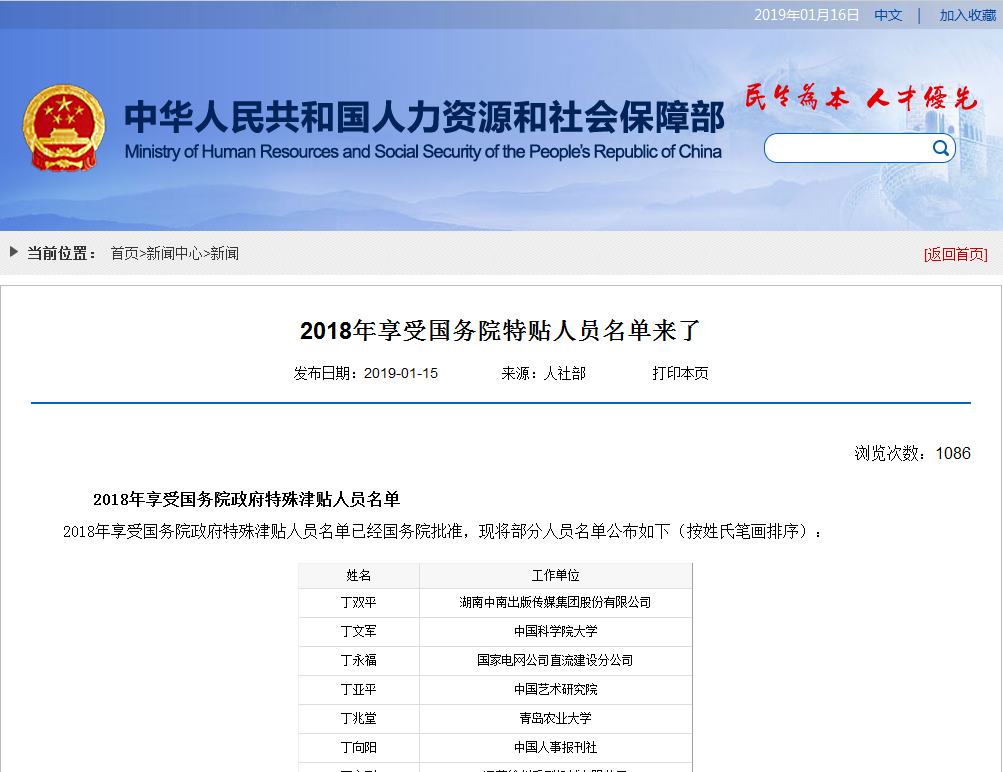Add page to favorites with 加入收藏
This screenshot has height=772, width=1003.
tap(967, 15)
